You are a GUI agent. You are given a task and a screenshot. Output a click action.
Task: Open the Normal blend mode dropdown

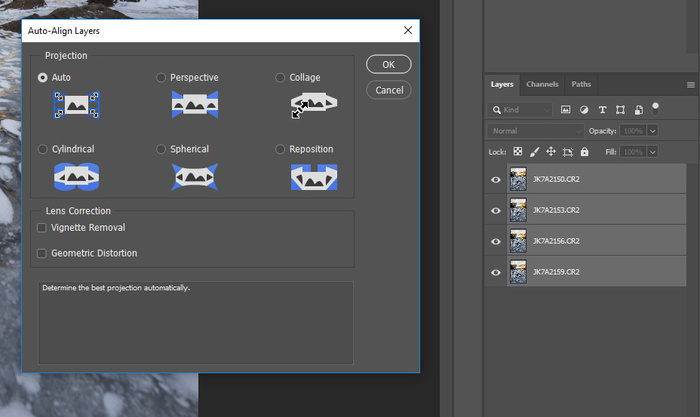pyautogui.click(x=535, y=131)
